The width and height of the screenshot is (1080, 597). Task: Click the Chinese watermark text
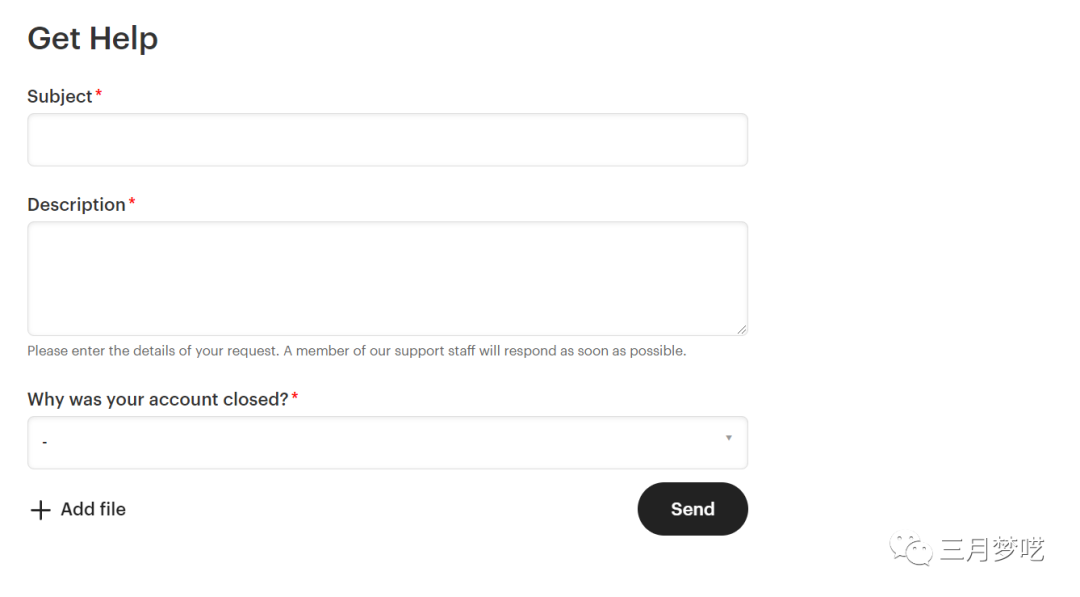point(992,549)
